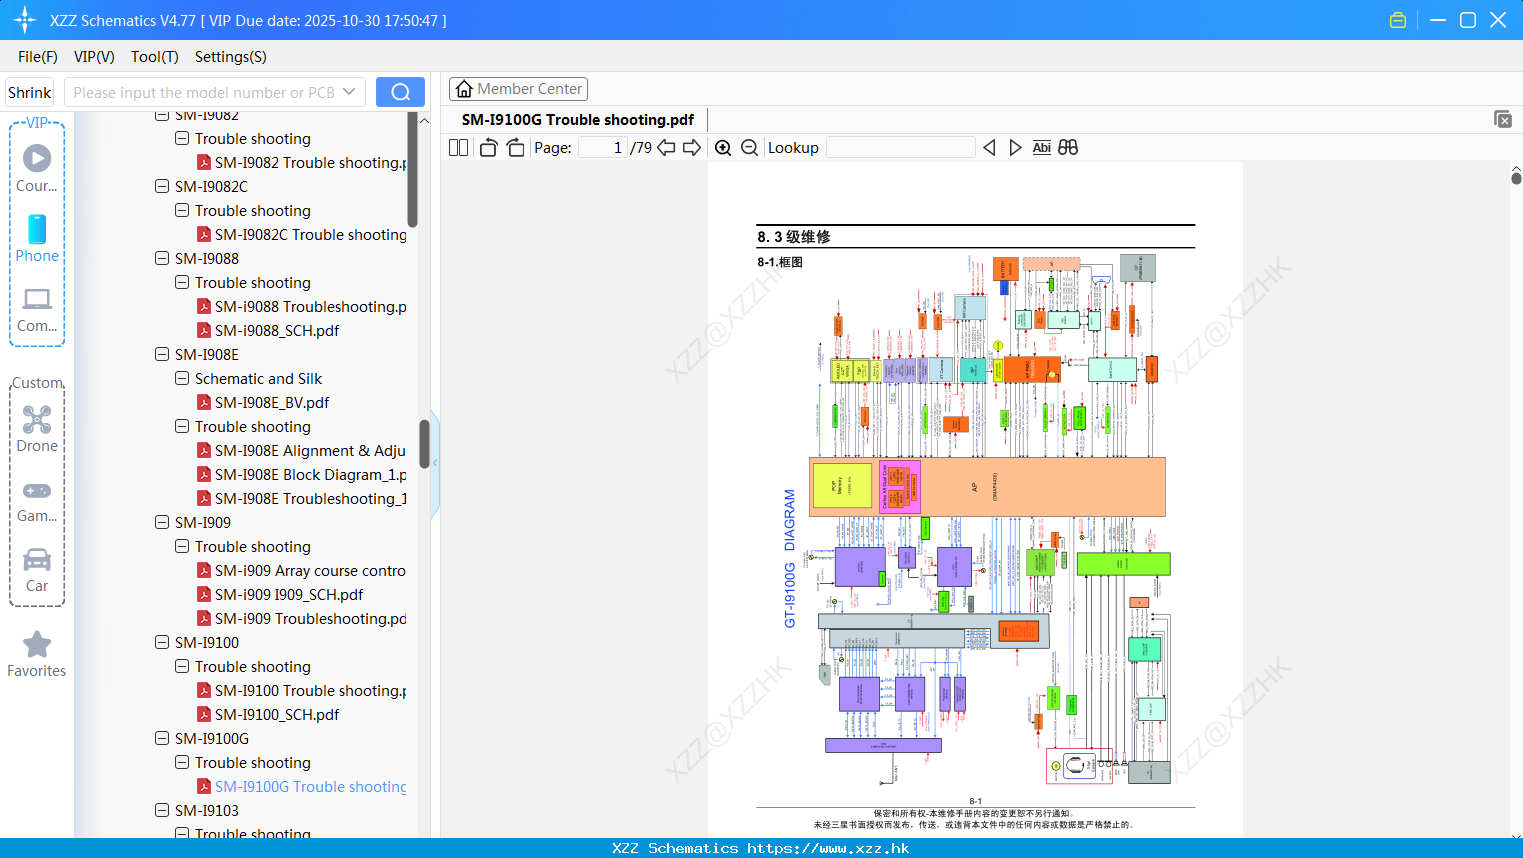
Task: Rotate page clockwise
Action: (x=515, y=147)
